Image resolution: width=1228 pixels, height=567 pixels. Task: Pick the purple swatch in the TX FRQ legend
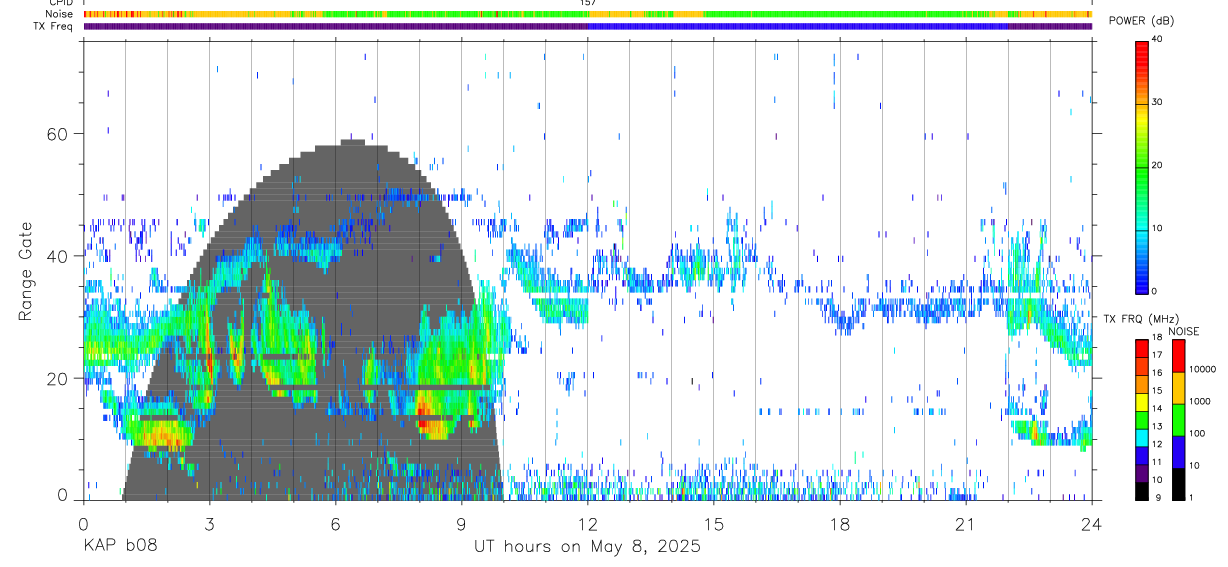click(x=1141, y=471)
